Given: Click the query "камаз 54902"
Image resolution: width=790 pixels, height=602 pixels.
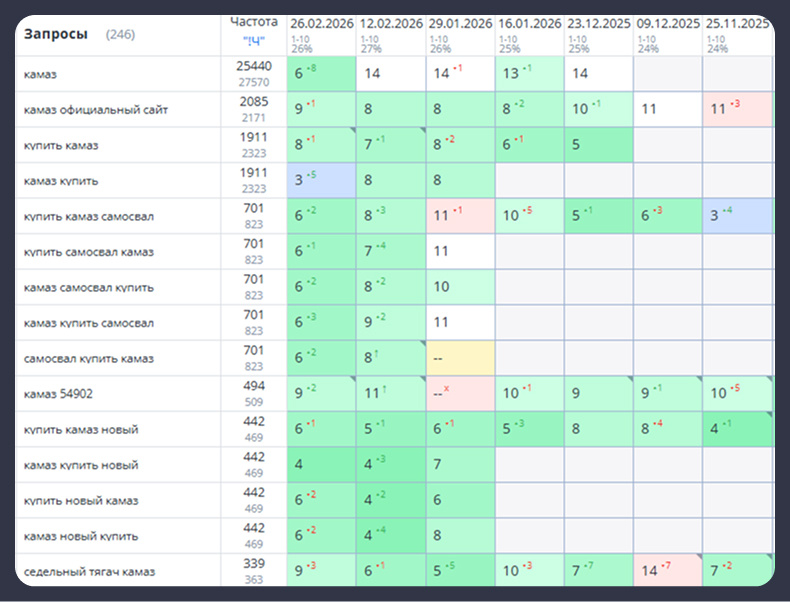Looking at the screenshot, I should tap(58, 394).
